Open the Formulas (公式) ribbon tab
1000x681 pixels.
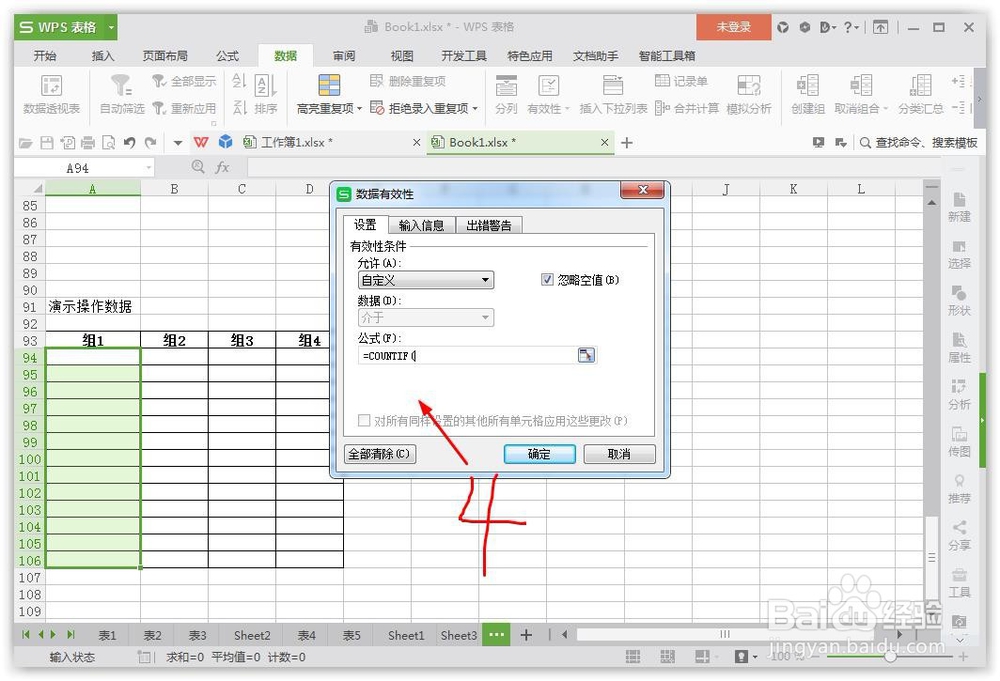(x=227, y=56)
